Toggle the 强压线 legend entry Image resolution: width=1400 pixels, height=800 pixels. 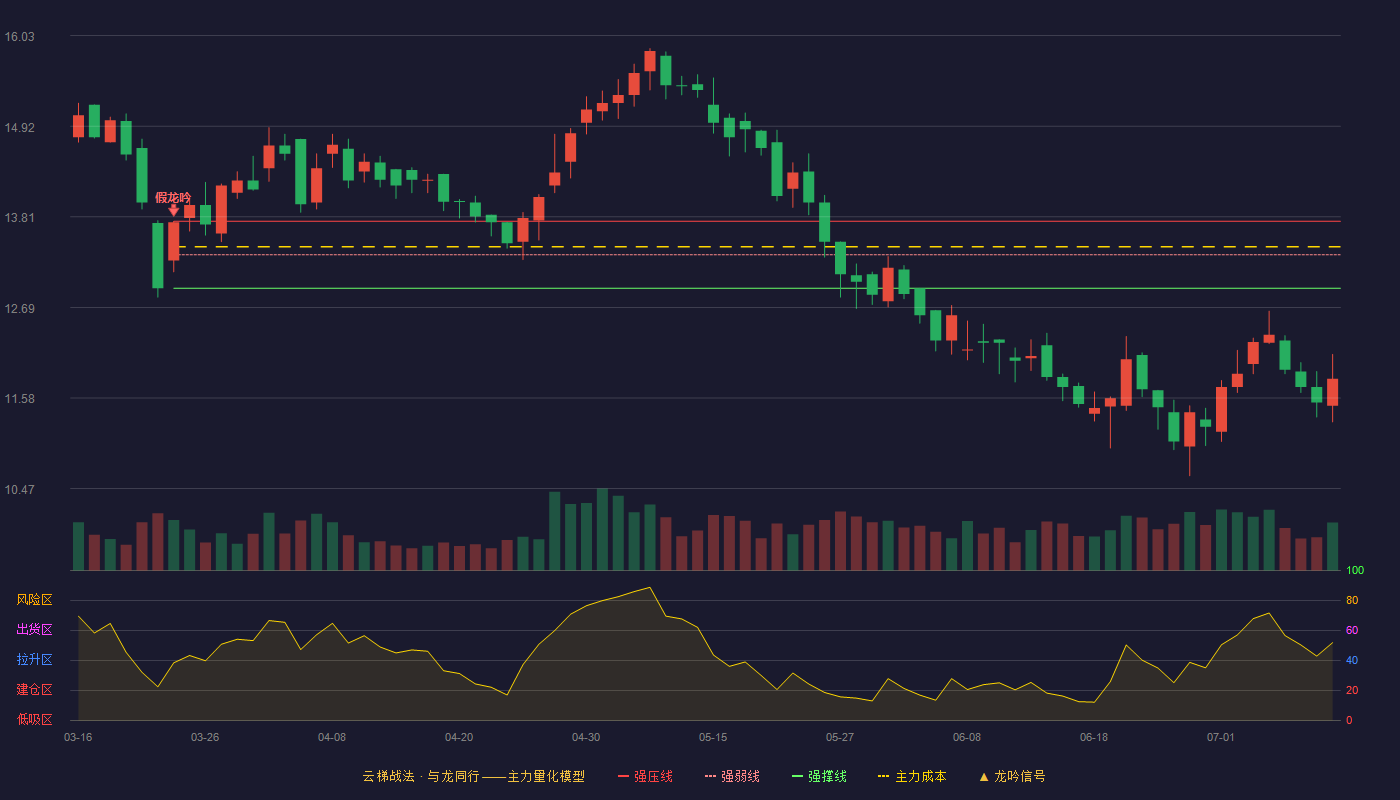tap(645, 776)
